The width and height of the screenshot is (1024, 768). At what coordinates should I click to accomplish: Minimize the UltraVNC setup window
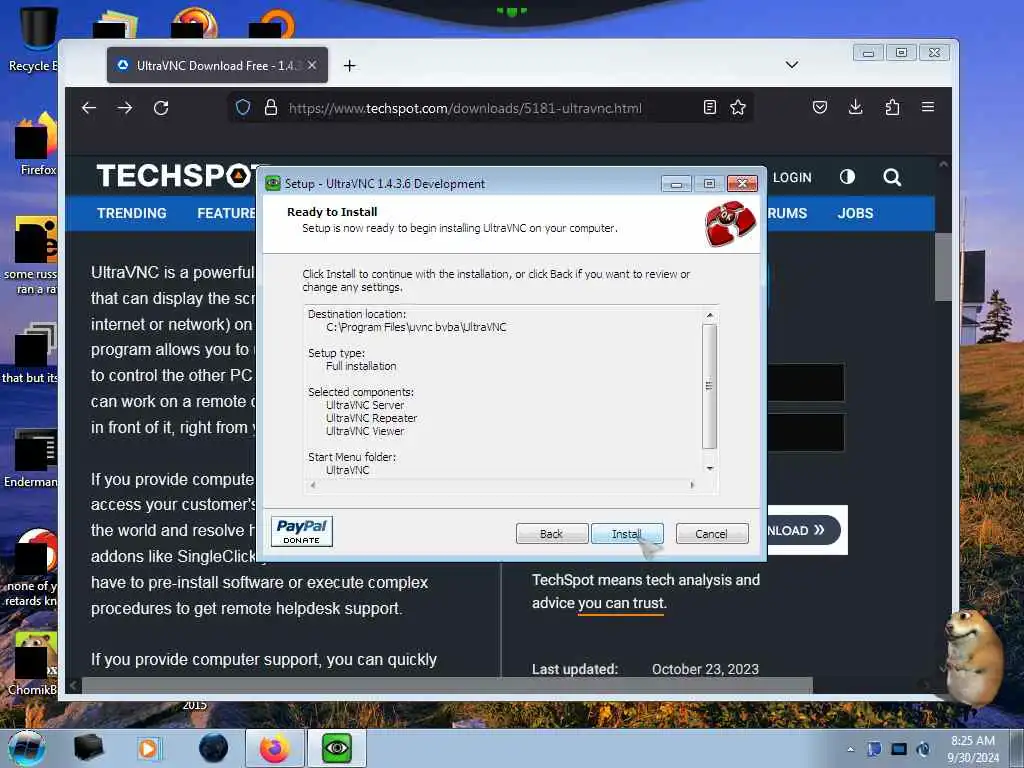click(676, 184)
